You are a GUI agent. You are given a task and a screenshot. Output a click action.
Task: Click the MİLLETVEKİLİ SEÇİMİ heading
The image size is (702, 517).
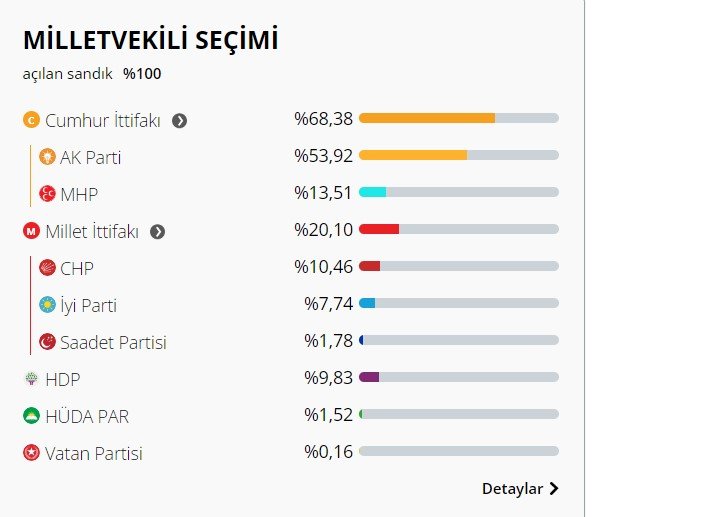[150, 40]
